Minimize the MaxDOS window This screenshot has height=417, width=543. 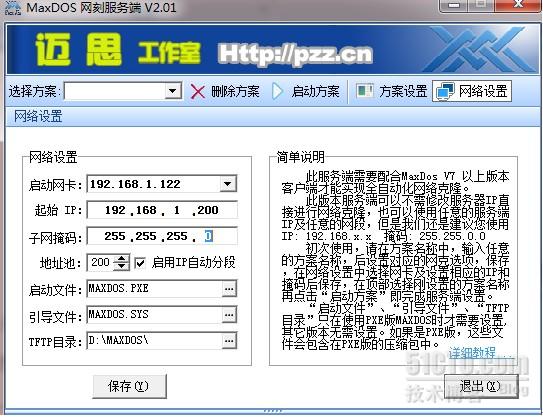[454, 5]
